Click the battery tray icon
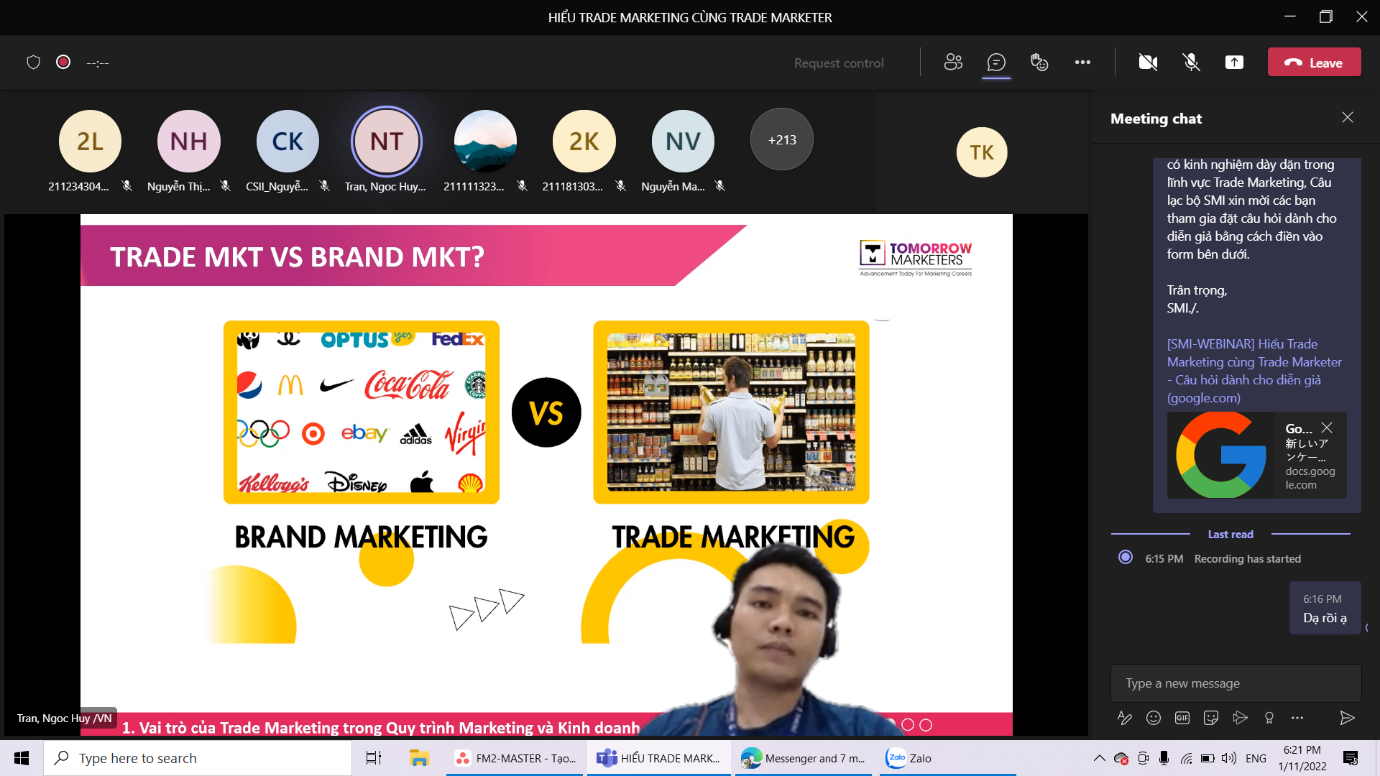The width and height of the screenshot is (1380, 776). 1207,758
